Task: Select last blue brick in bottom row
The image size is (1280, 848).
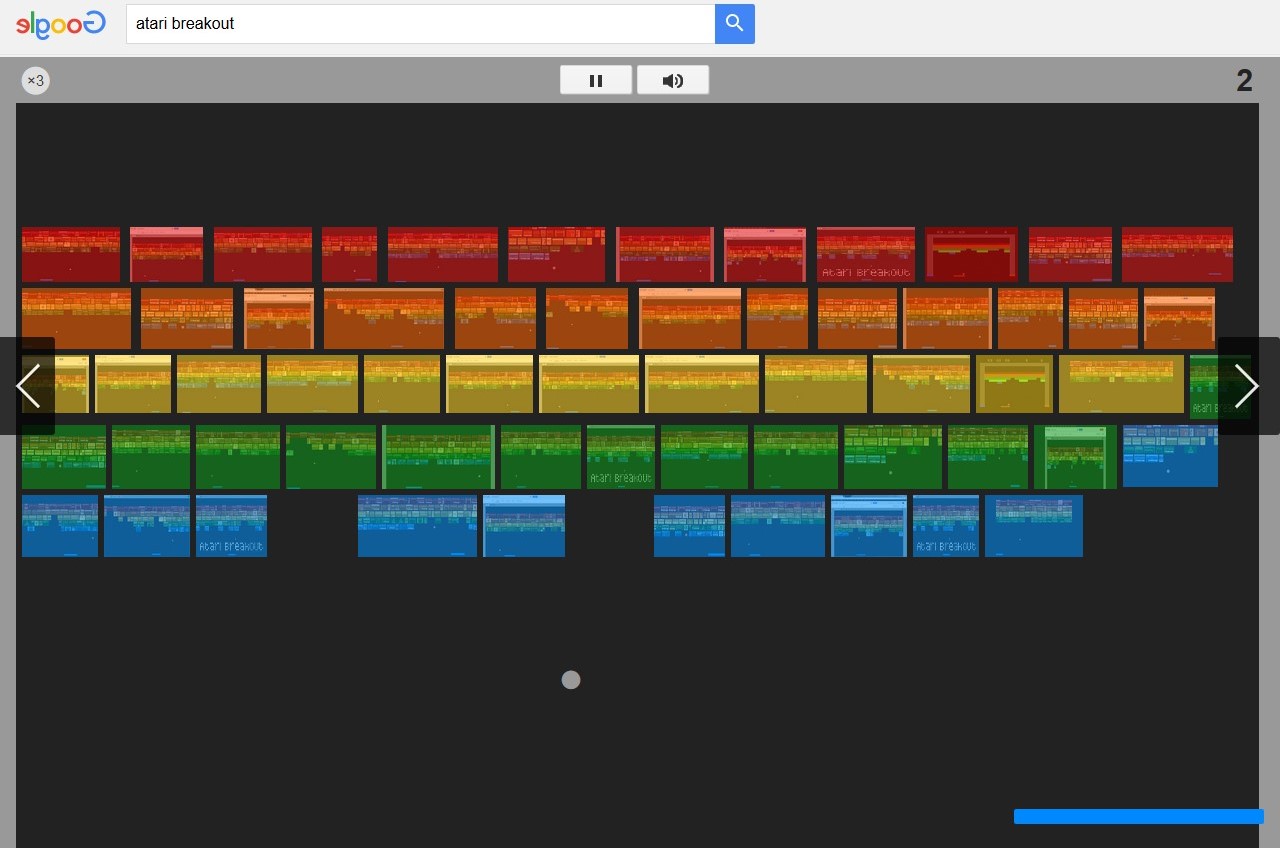Action: [x=1034, y=526]
